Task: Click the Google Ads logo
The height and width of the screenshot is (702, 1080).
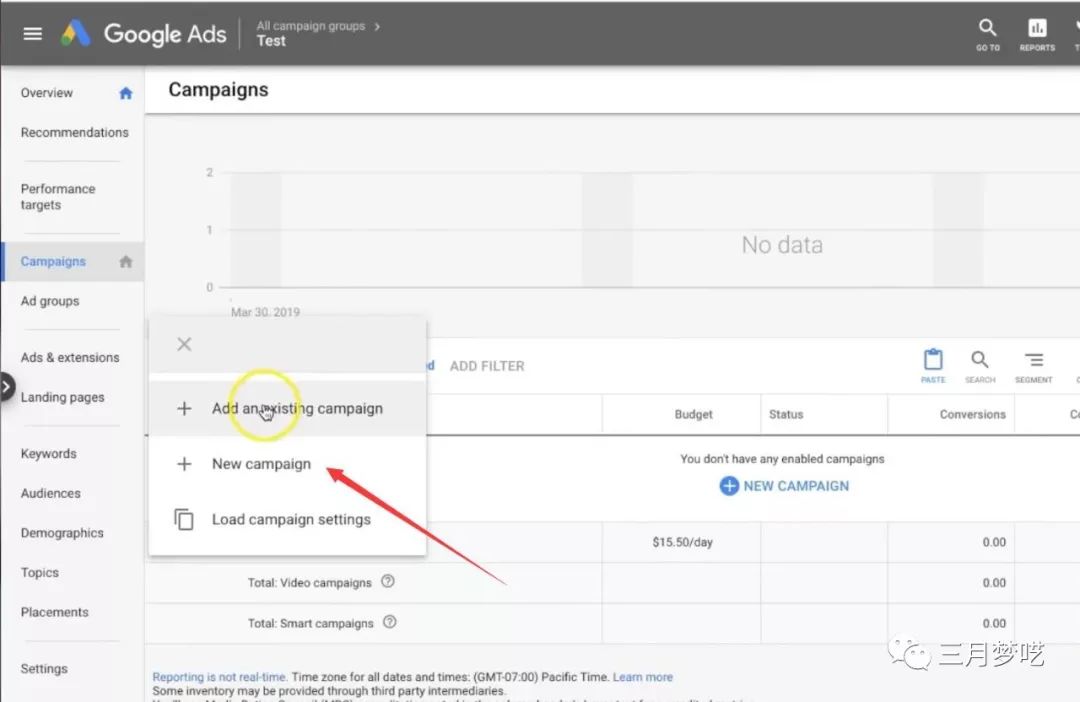Action: (x=145, y=33)
